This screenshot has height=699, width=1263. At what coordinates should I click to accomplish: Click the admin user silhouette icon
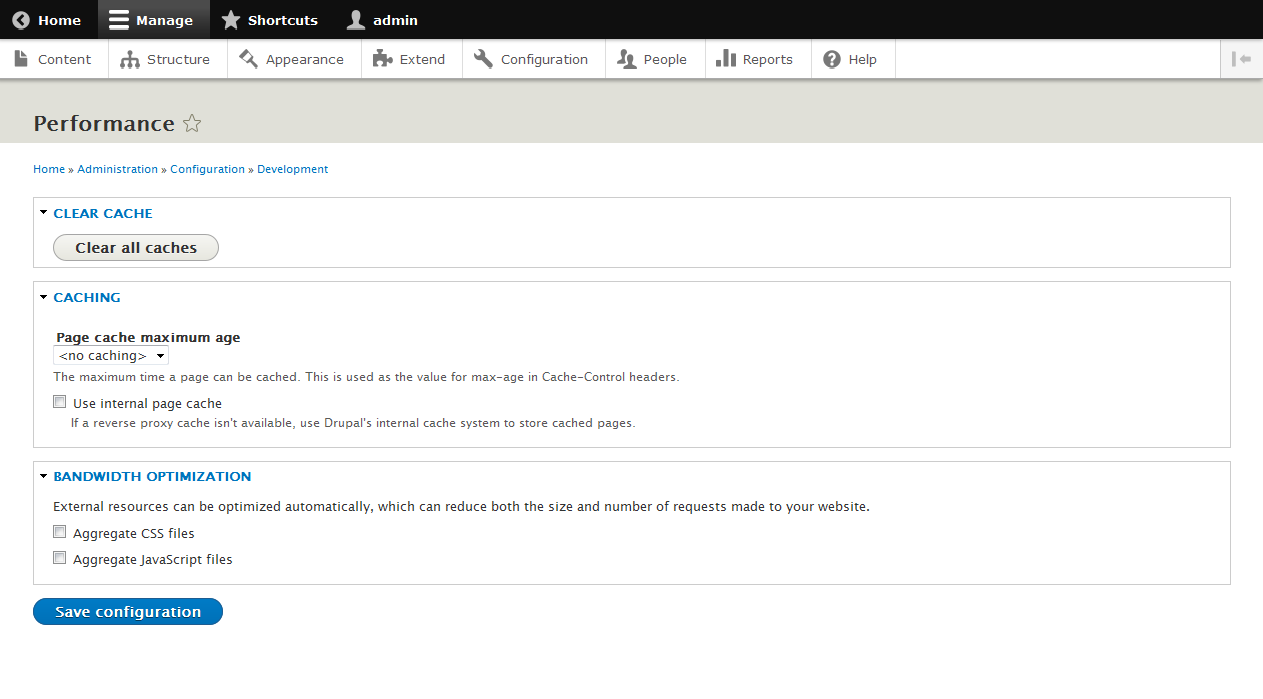pos(356,20)
